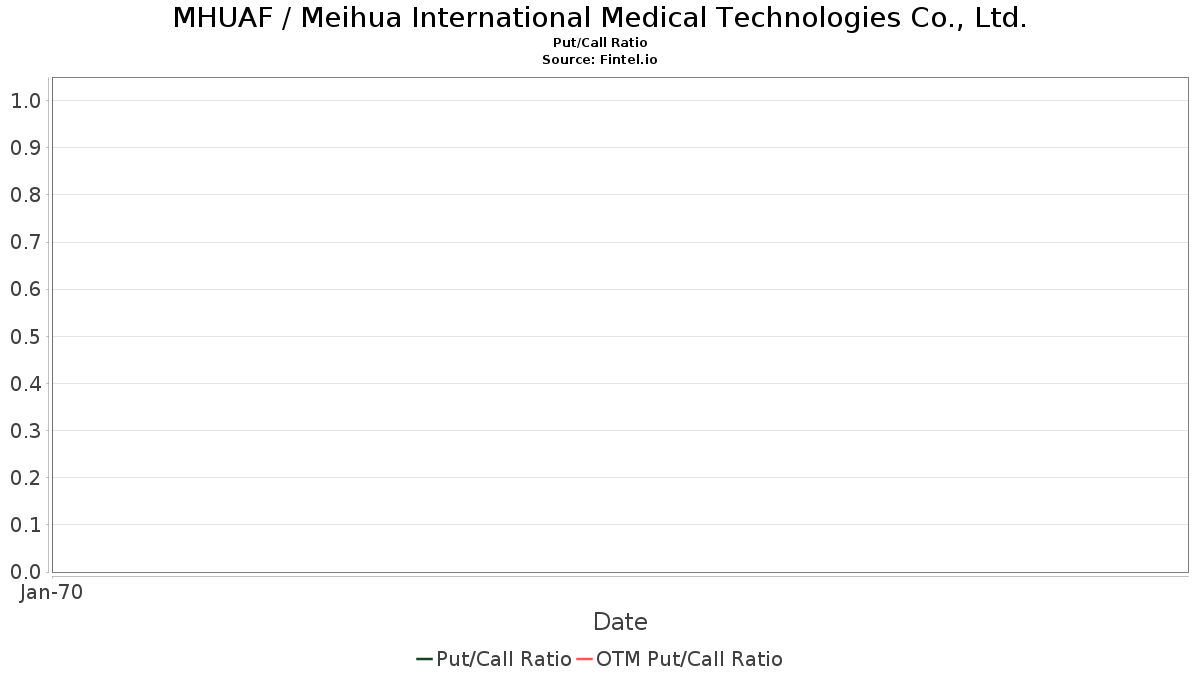
Task: Click the 1.0 y-axis tick label
Action: pyautogui.click(x=25, y=101)
